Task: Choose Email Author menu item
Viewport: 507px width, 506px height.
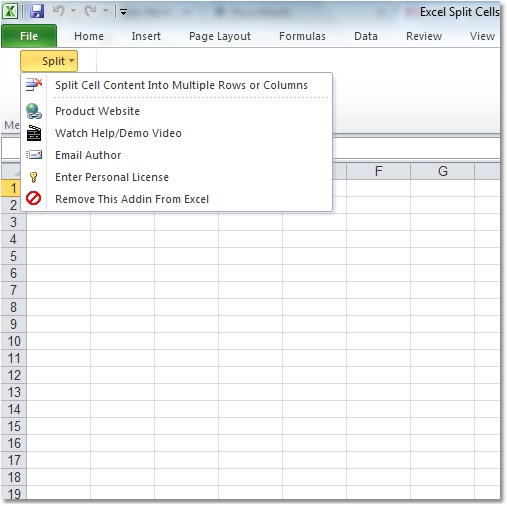Action: click(177, 155)
